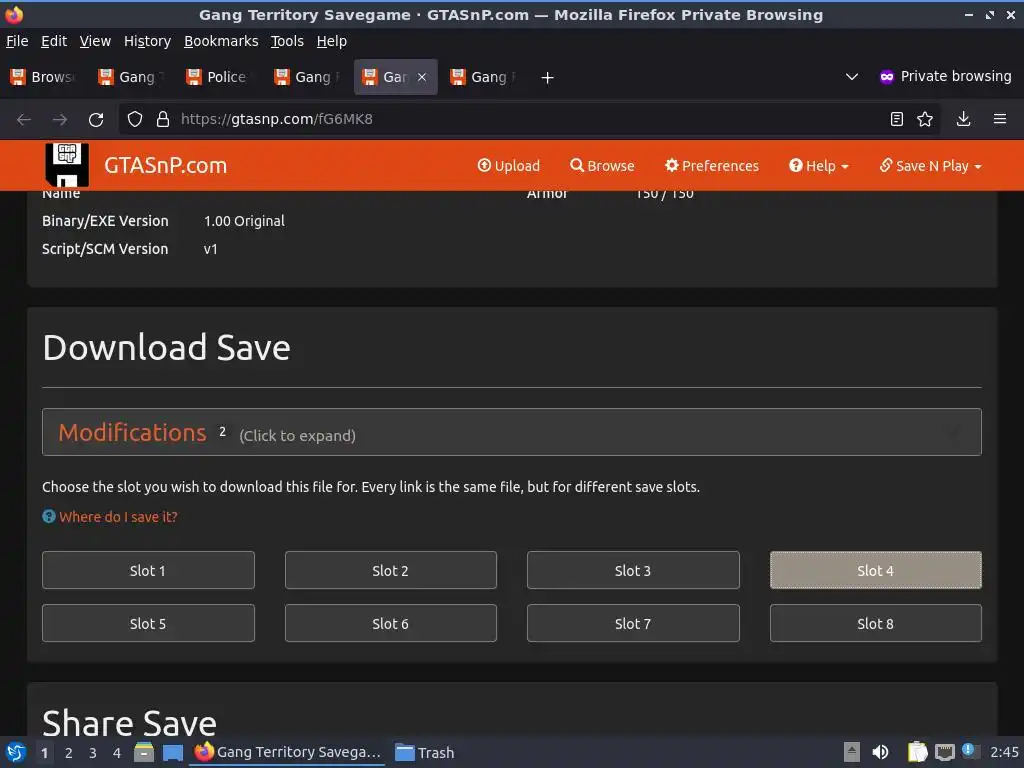Image resolution: width=1024 pixels, height=768 pixels.
Task: Open the Browse page
Action: tap(602, 166)
